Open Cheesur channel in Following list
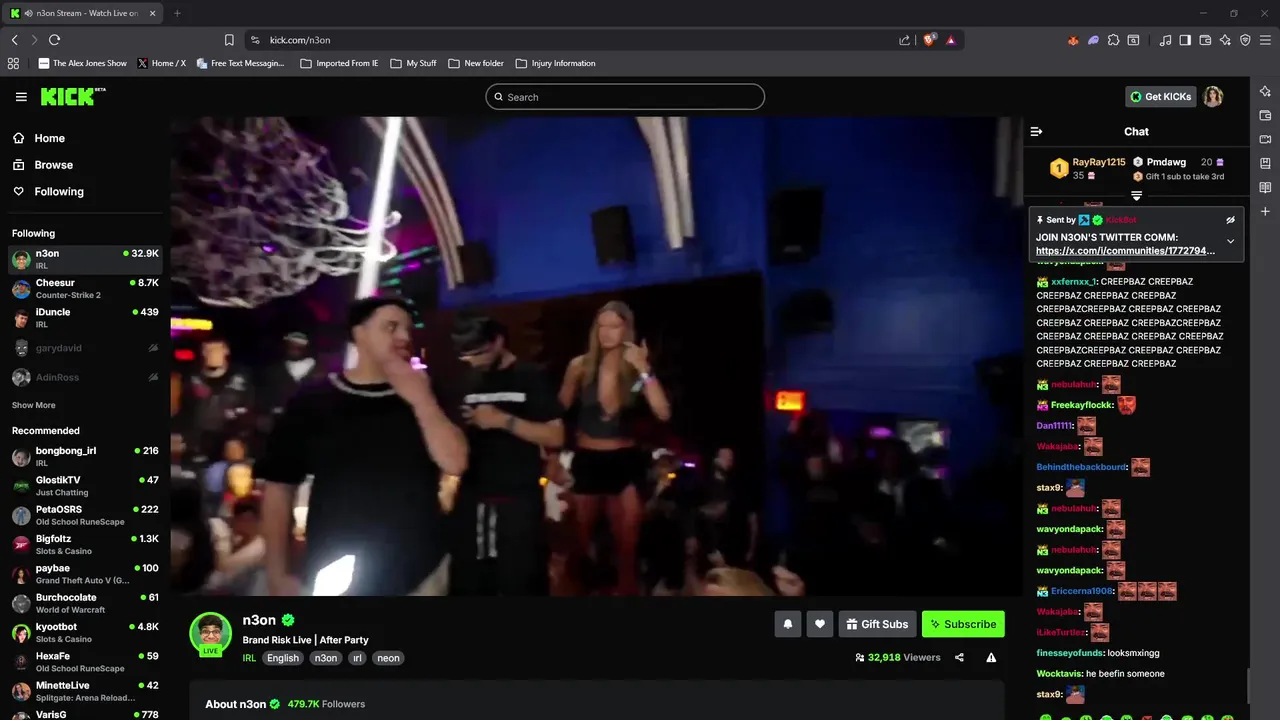1280x720 pixels. click(x=85, y=289)
